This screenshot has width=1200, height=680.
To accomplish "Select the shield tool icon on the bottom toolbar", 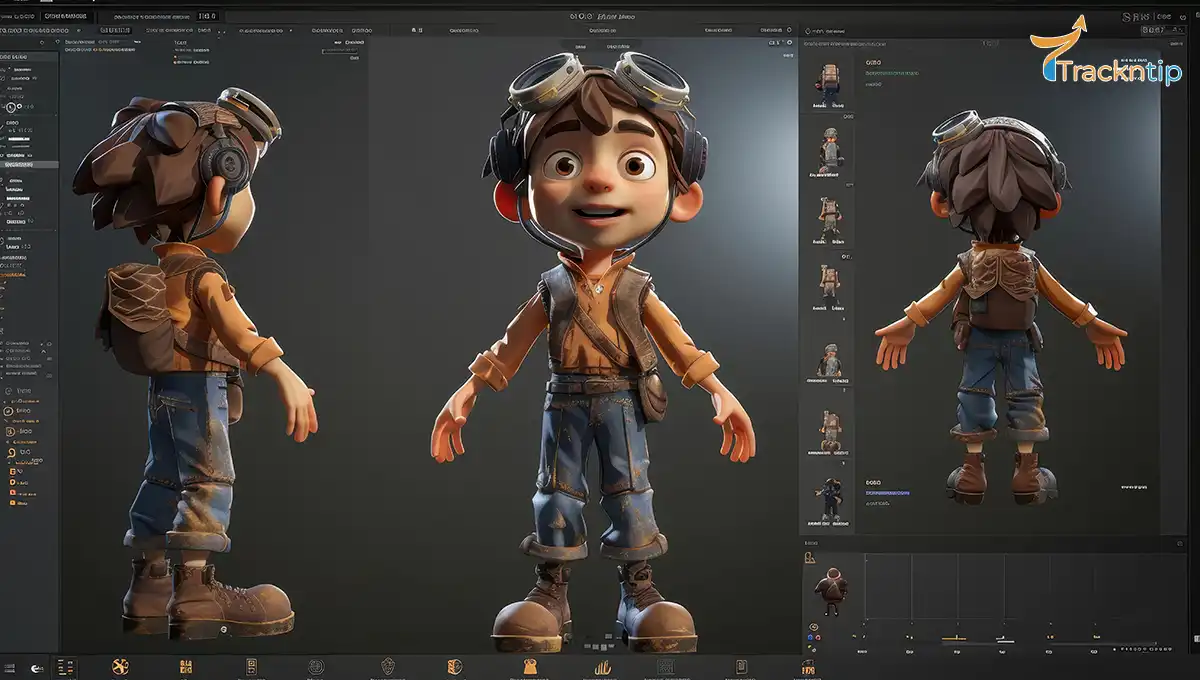I will click(387, 665).
